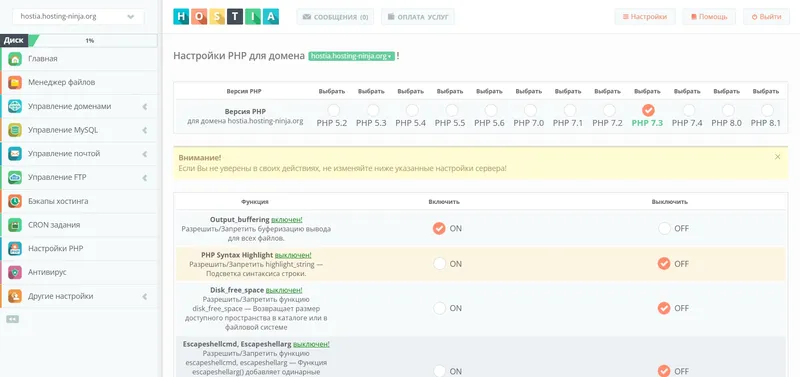
Task: Click Выйти logout button
Action: click(x=766, y=17)
